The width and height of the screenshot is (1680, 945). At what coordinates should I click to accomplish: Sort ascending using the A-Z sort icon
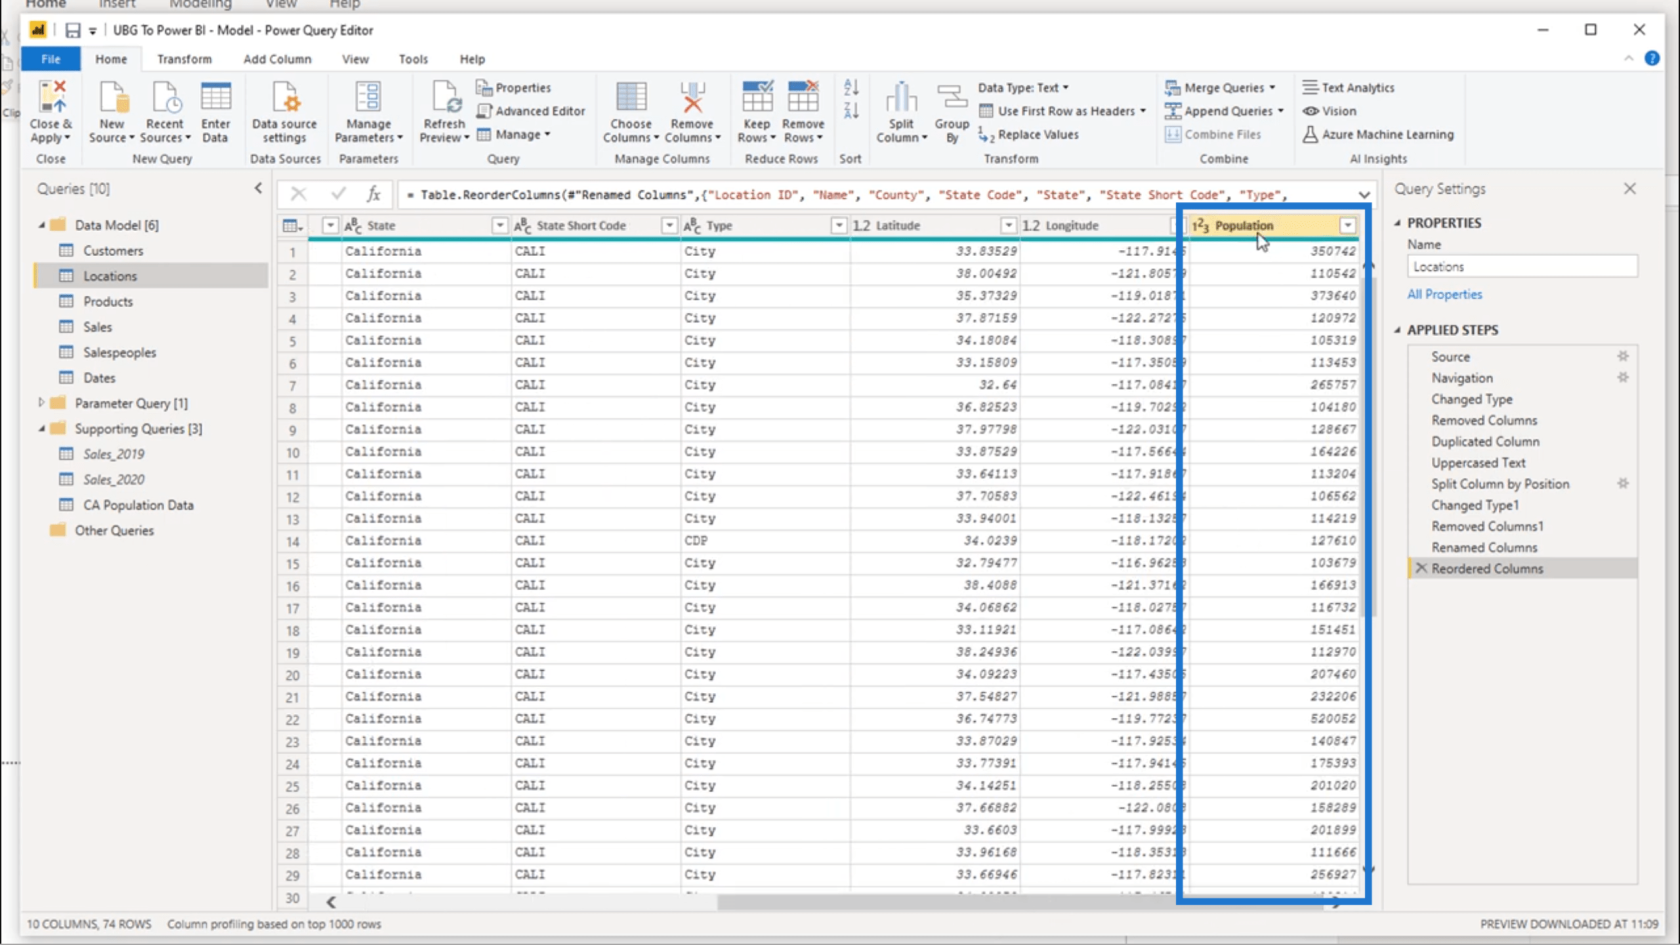coord(851,88)
